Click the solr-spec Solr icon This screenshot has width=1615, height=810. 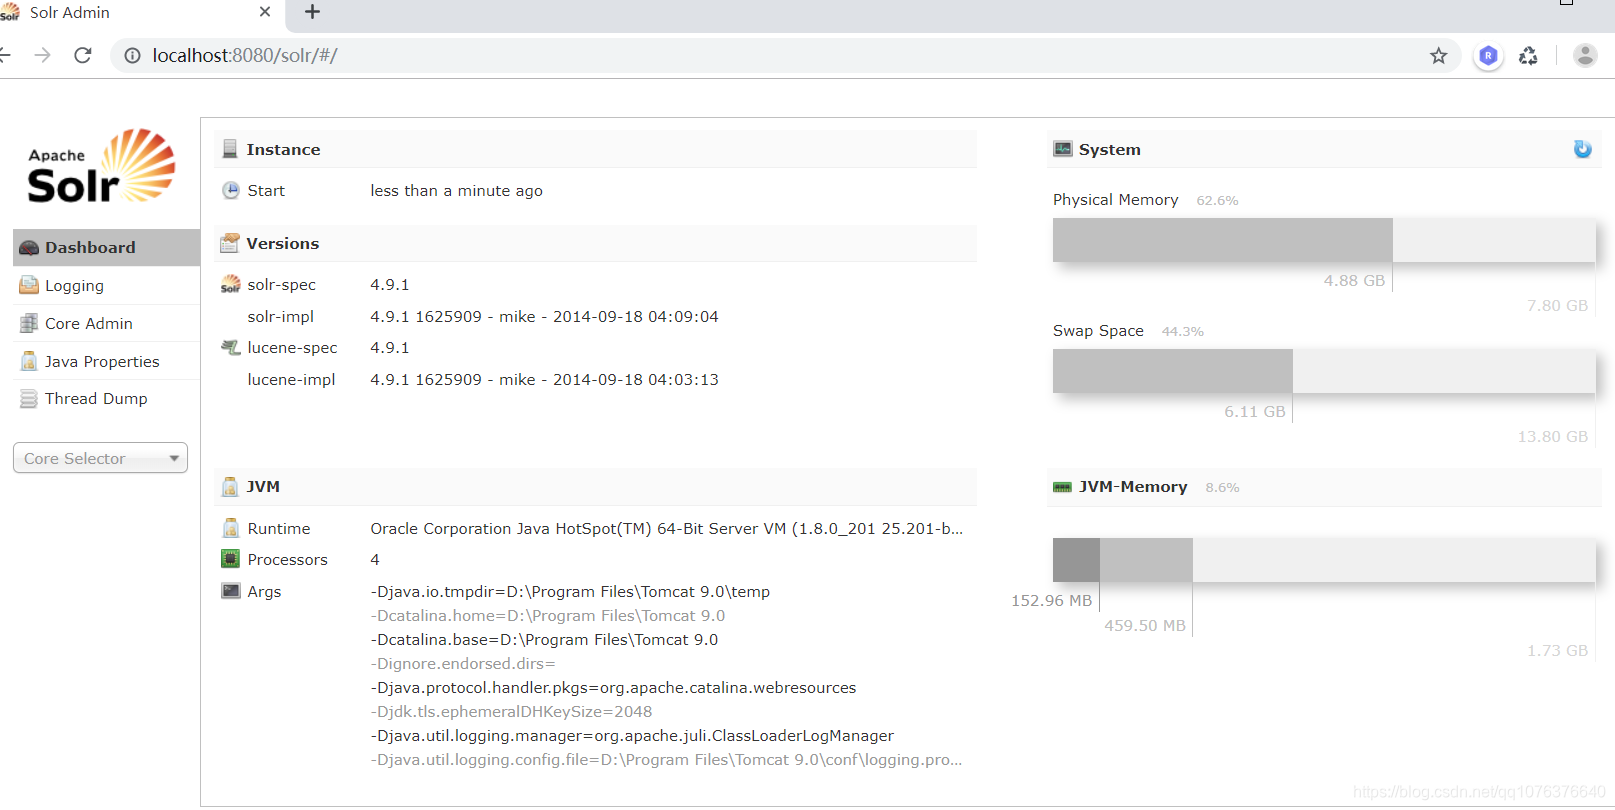(x=230, y=285)
